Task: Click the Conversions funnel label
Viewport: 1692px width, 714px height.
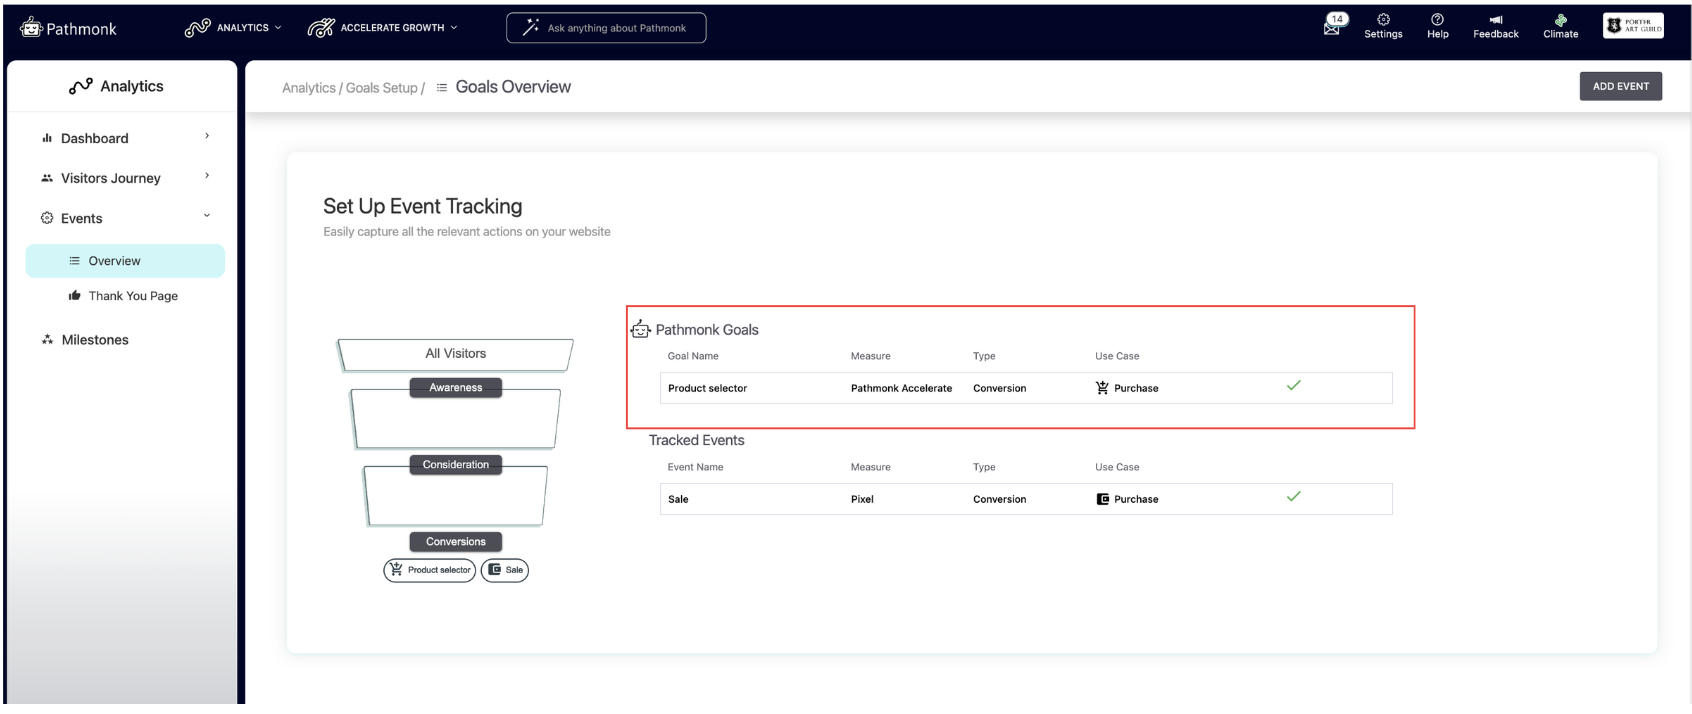Action: [456, 542]
